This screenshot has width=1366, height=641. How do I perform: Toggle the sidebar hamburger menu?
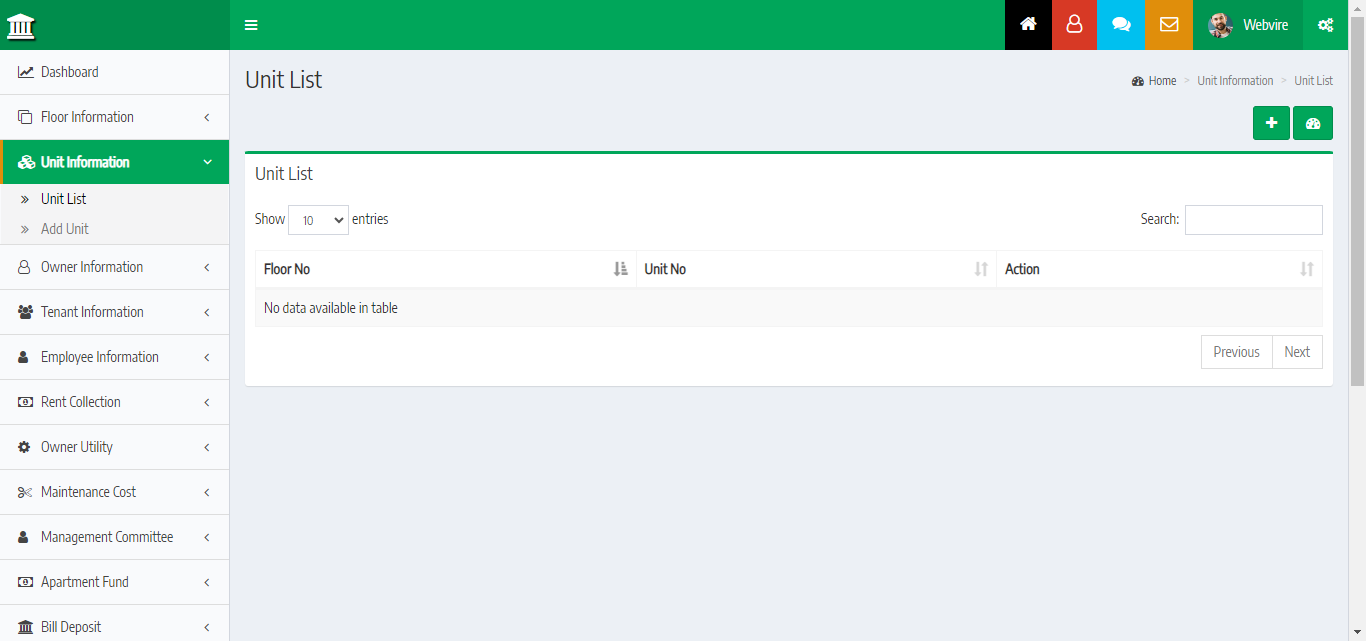[251, 25]
